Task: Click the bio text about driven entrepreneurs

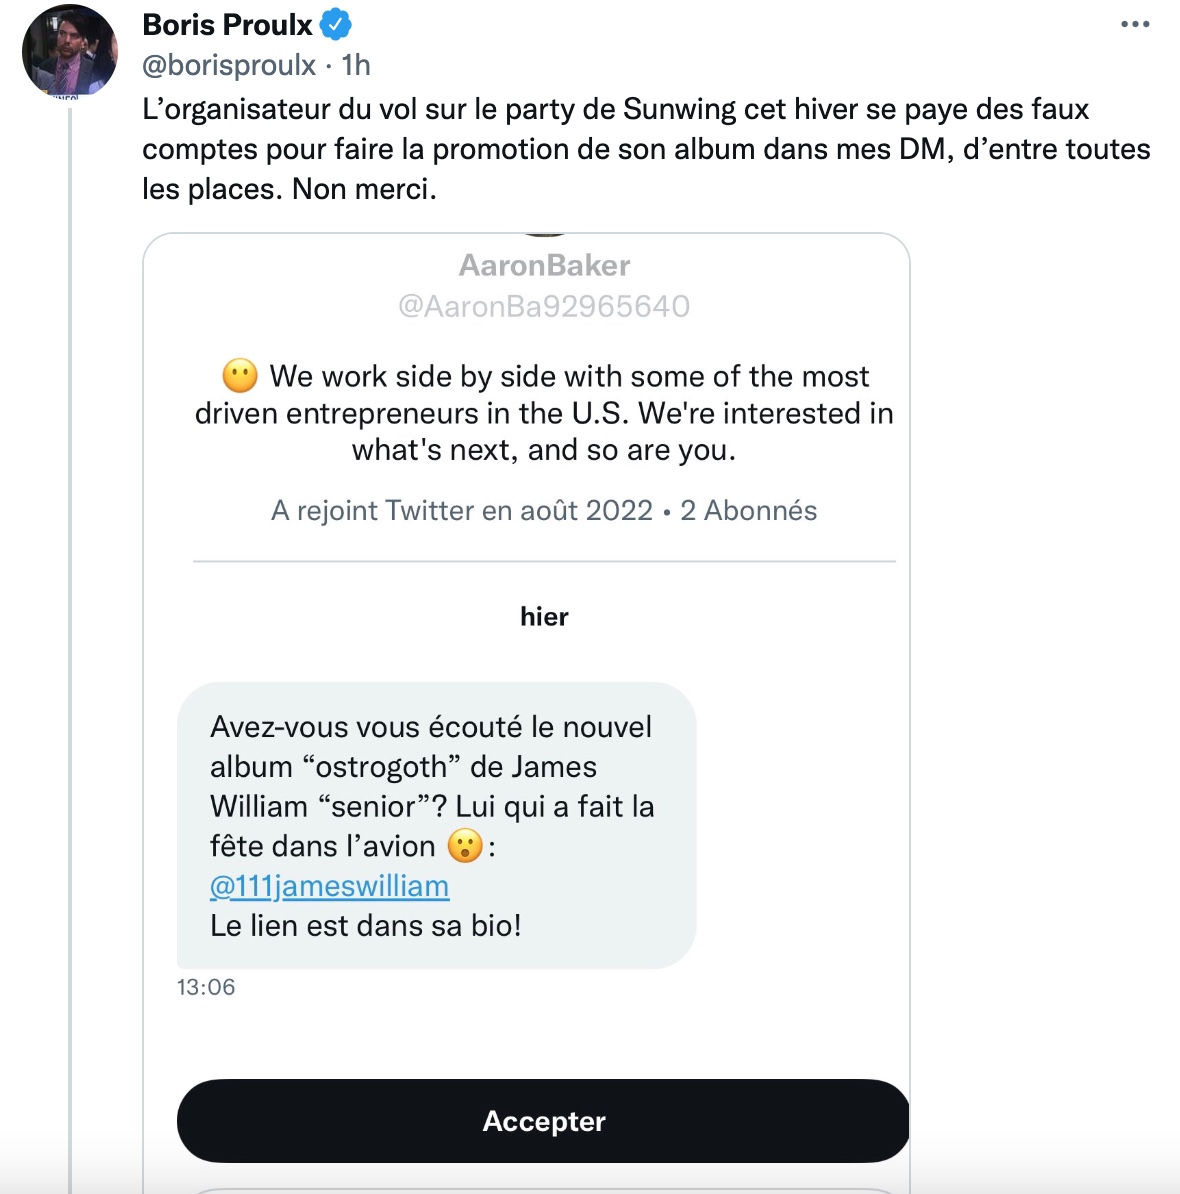Action: coord(544,413)
